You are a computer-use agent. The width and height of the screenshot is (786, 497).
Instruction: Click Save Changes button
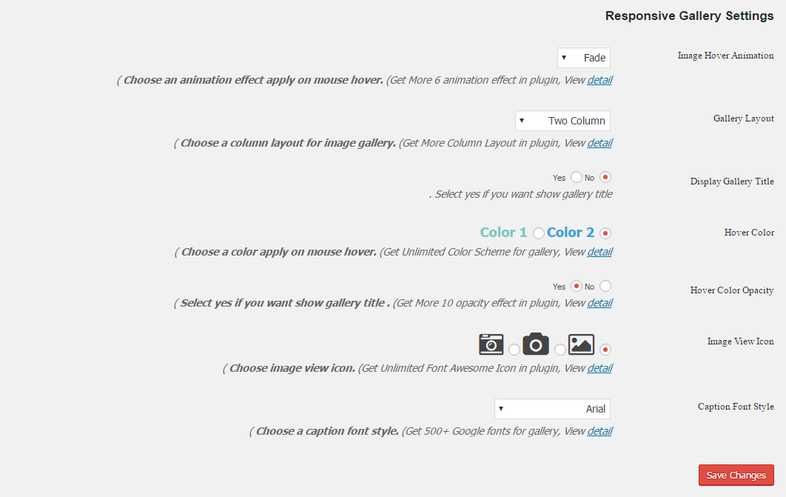coord(736,475)
